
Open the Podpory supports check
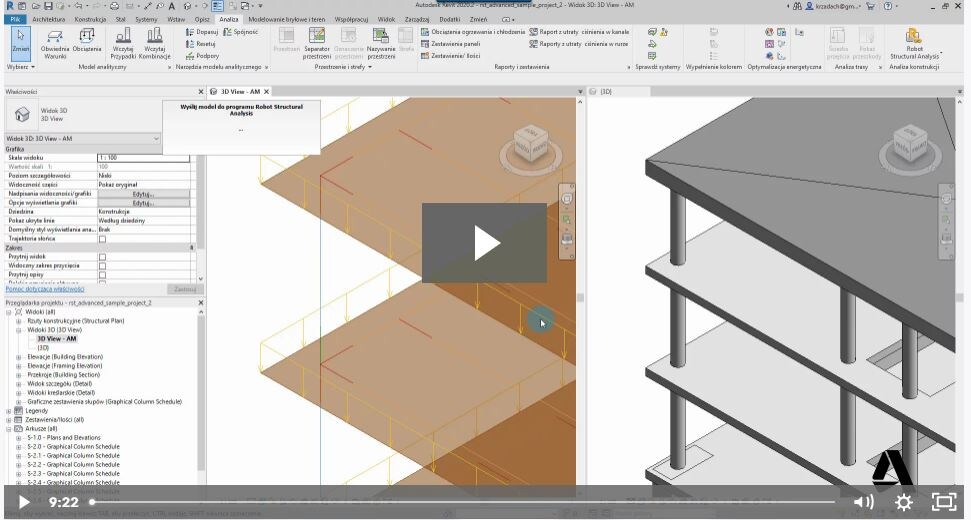[202, 56]
